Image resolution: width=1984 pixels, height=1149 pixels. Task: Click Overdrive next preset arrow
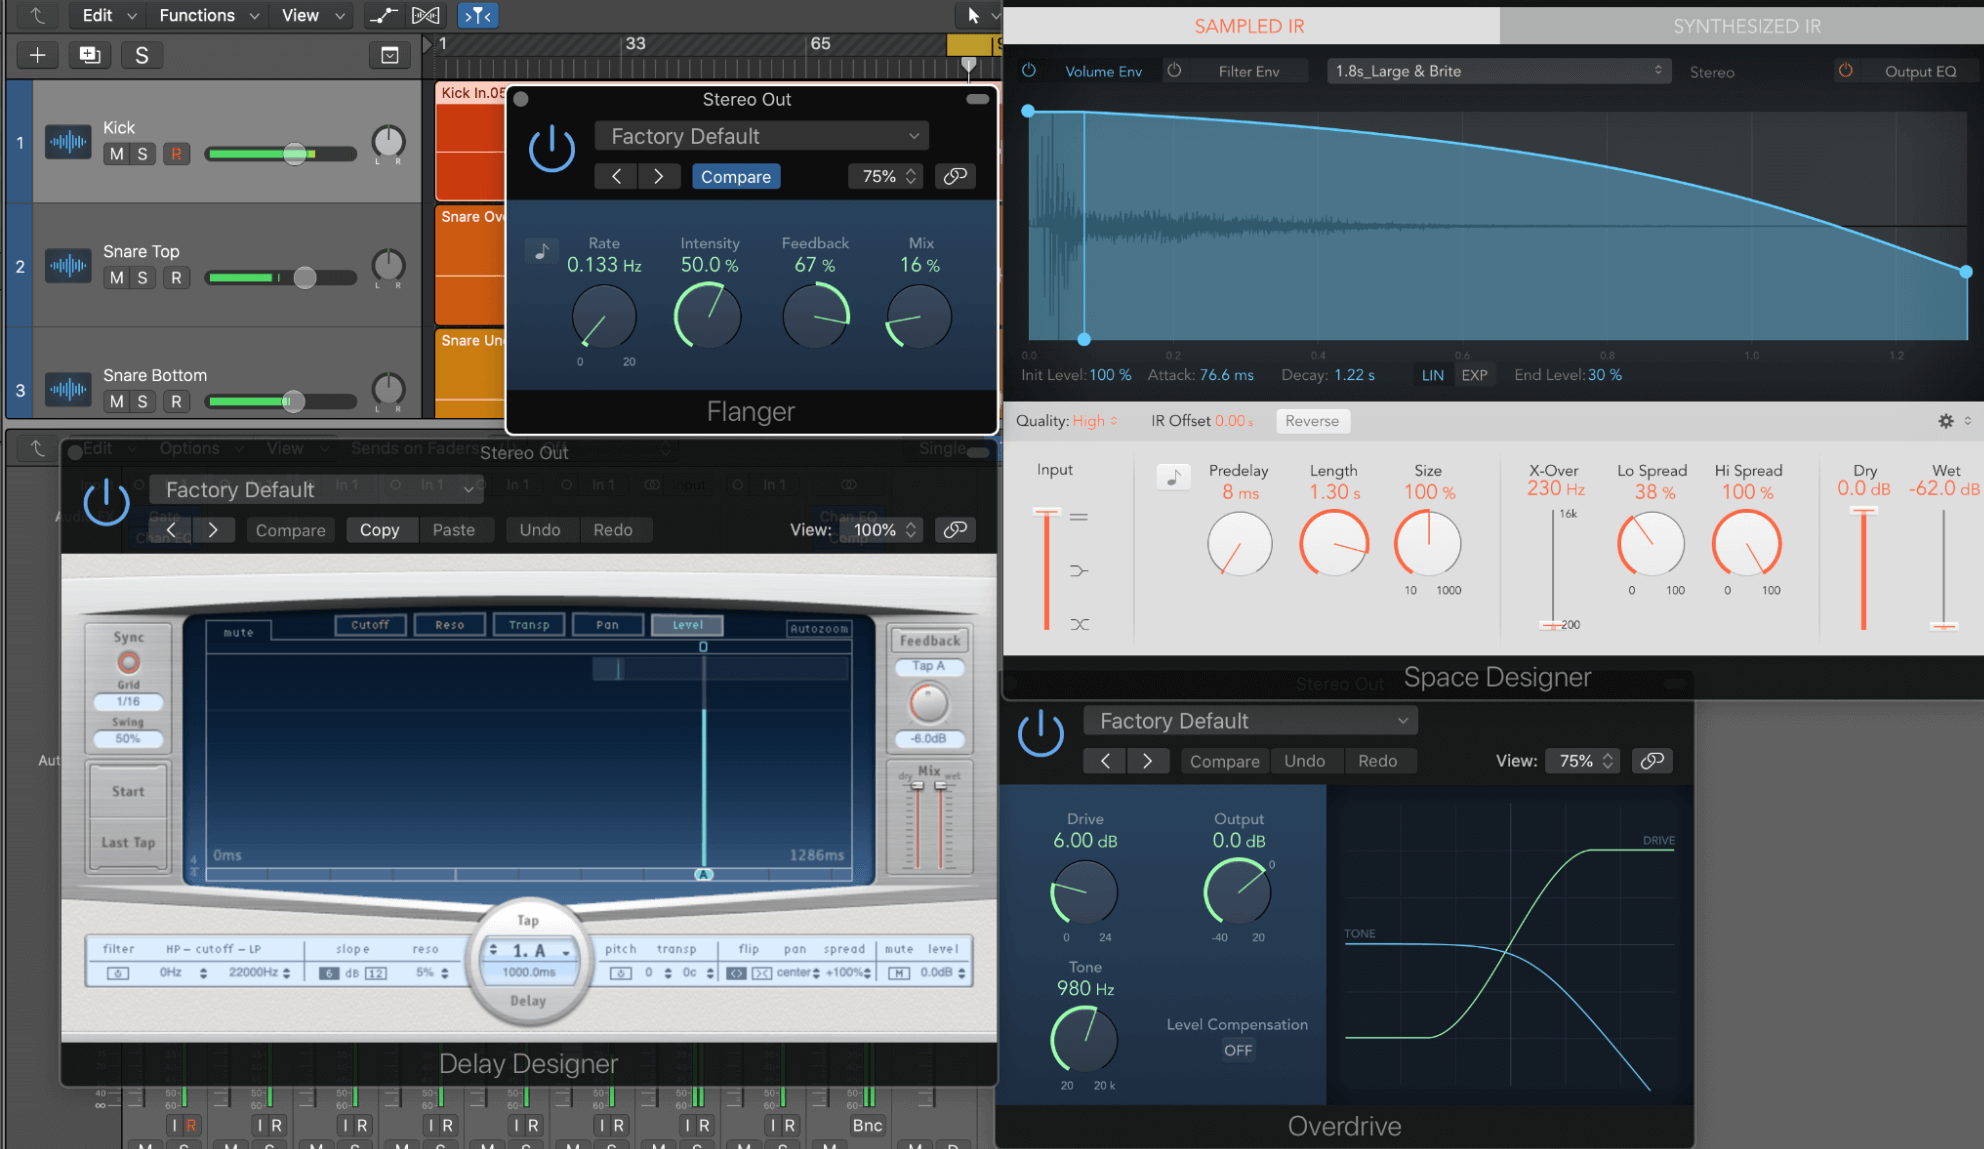(1147, 761)
